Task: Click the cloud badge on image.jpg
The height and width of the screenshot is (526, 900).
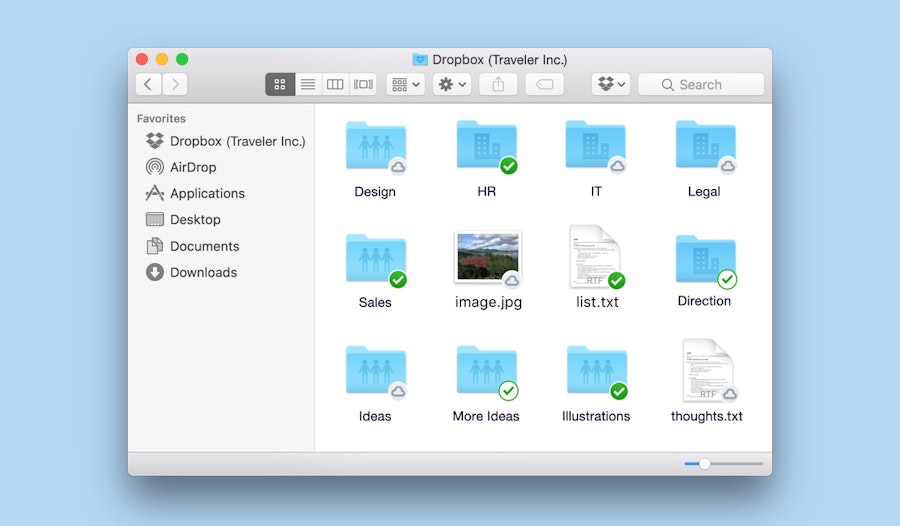Action: [x=512, y=280]
